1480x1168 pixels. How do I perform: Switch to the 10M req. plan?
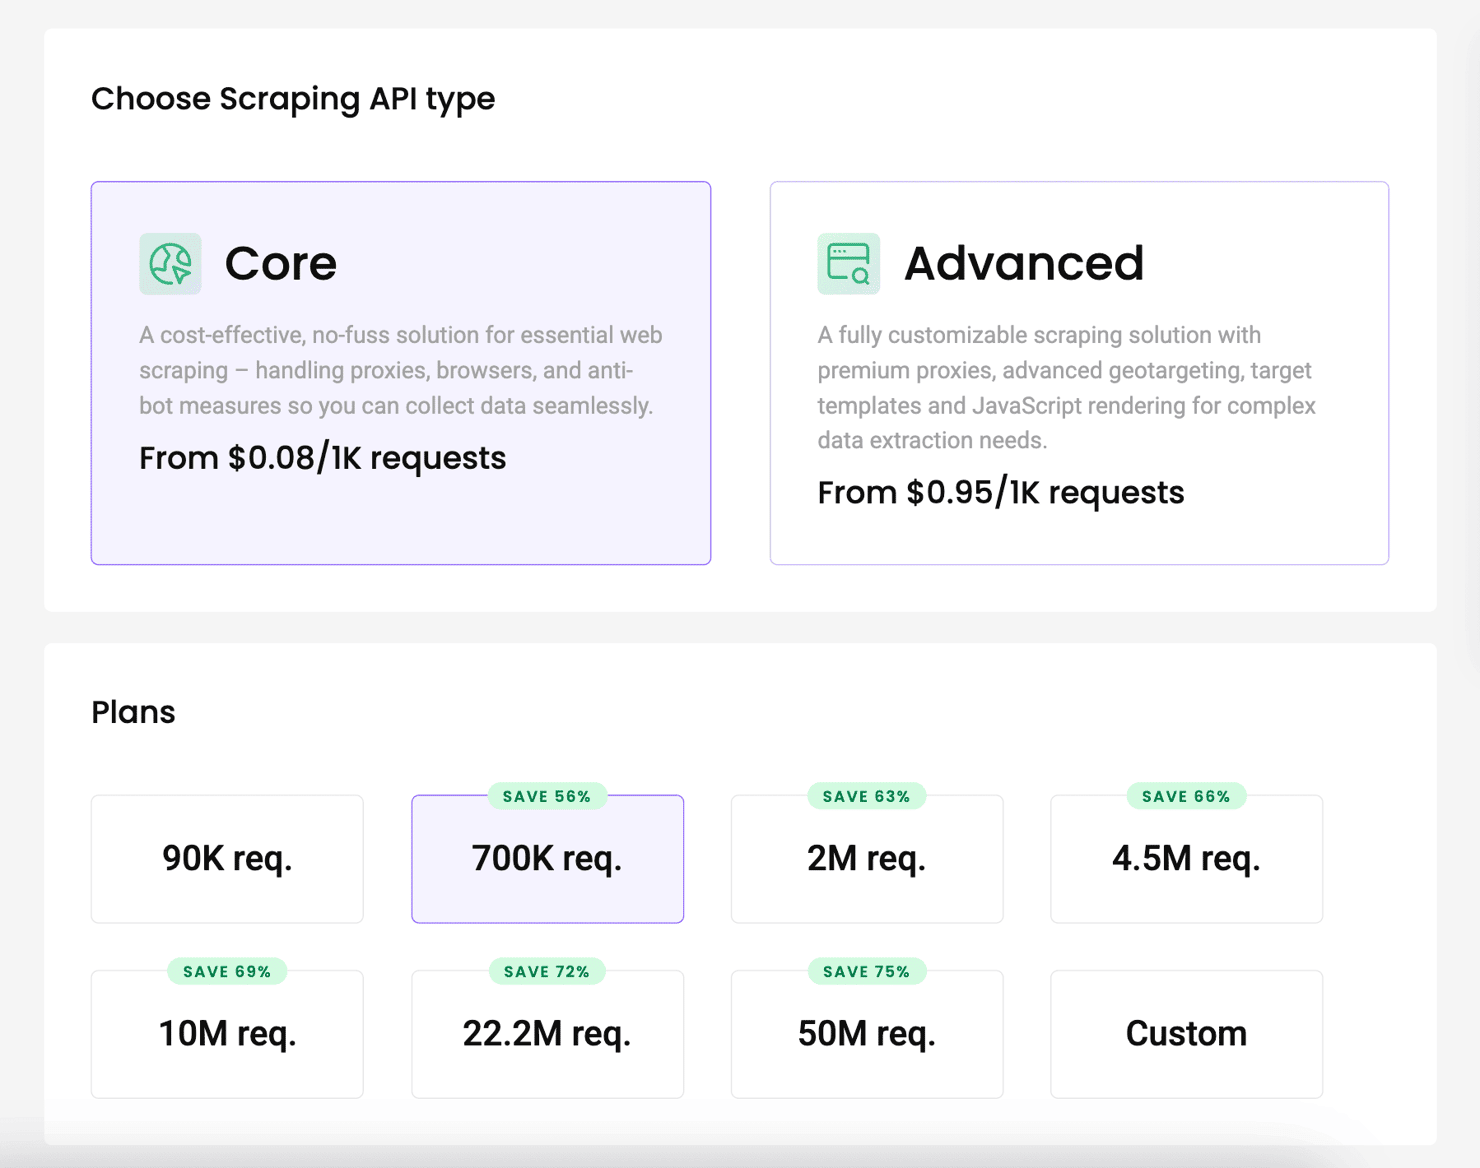point(227,1034)
